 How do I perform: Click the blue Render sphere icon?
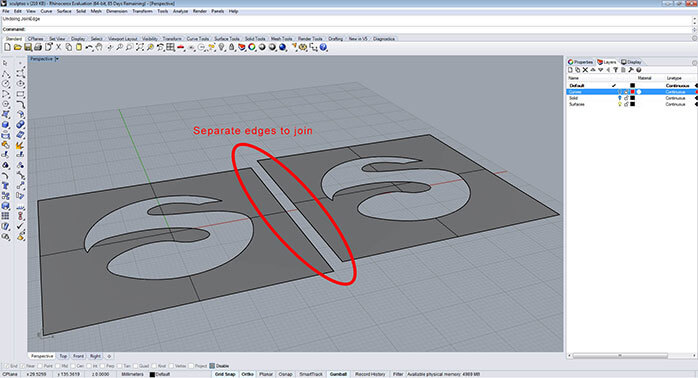pyautogui.click(x=283, y=47)
